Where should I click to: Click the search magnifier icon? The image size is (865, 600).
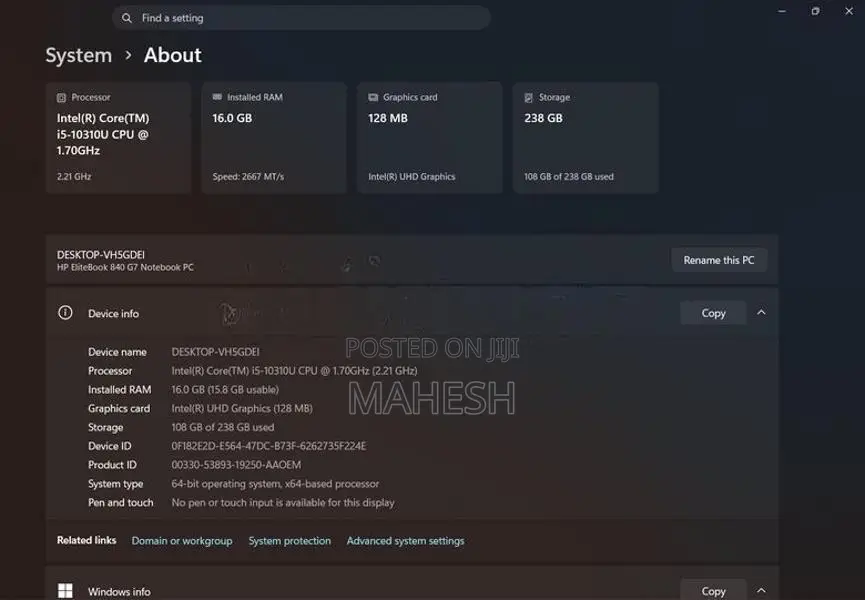(x=127, y=18)
